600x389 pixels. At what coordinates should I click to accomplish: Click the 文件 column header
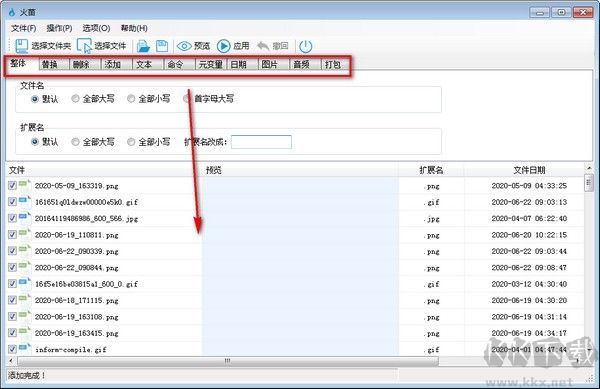104,170
